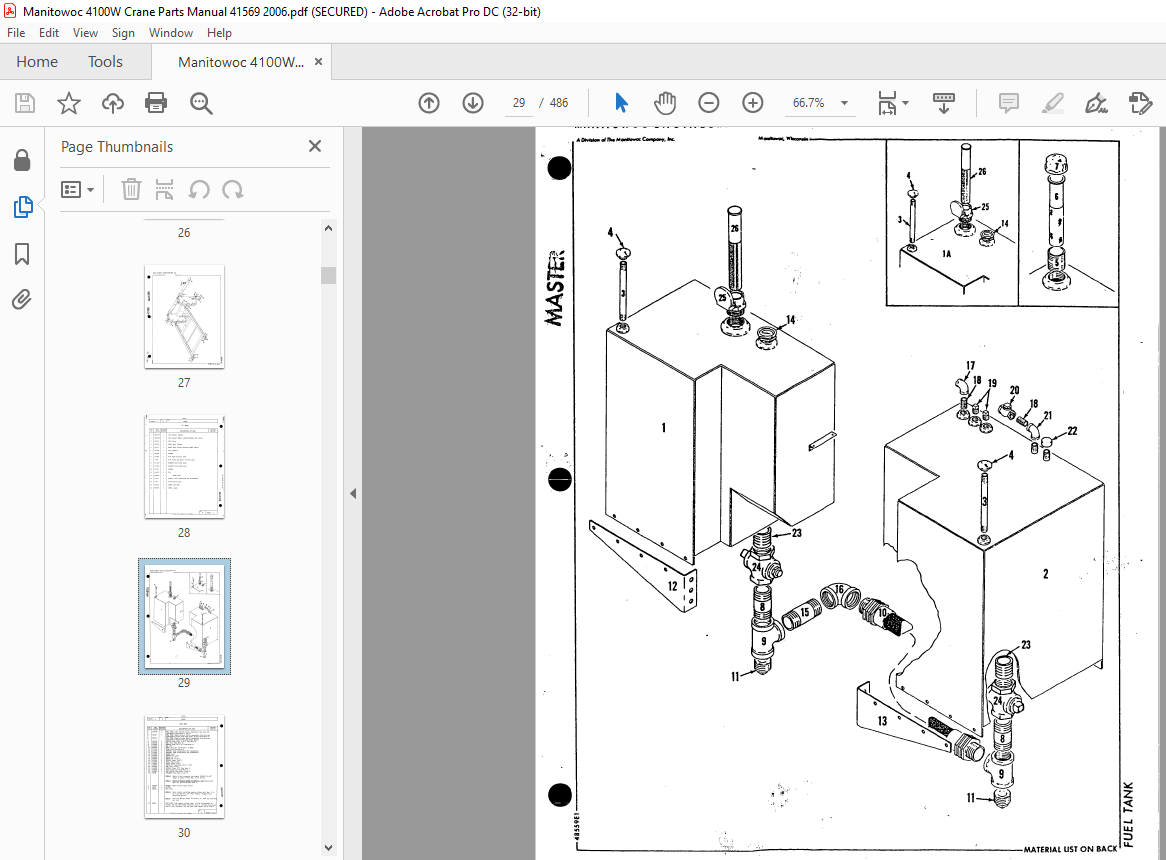Open the security lock panel icon
1166x860 pixels.
[22, 160]
